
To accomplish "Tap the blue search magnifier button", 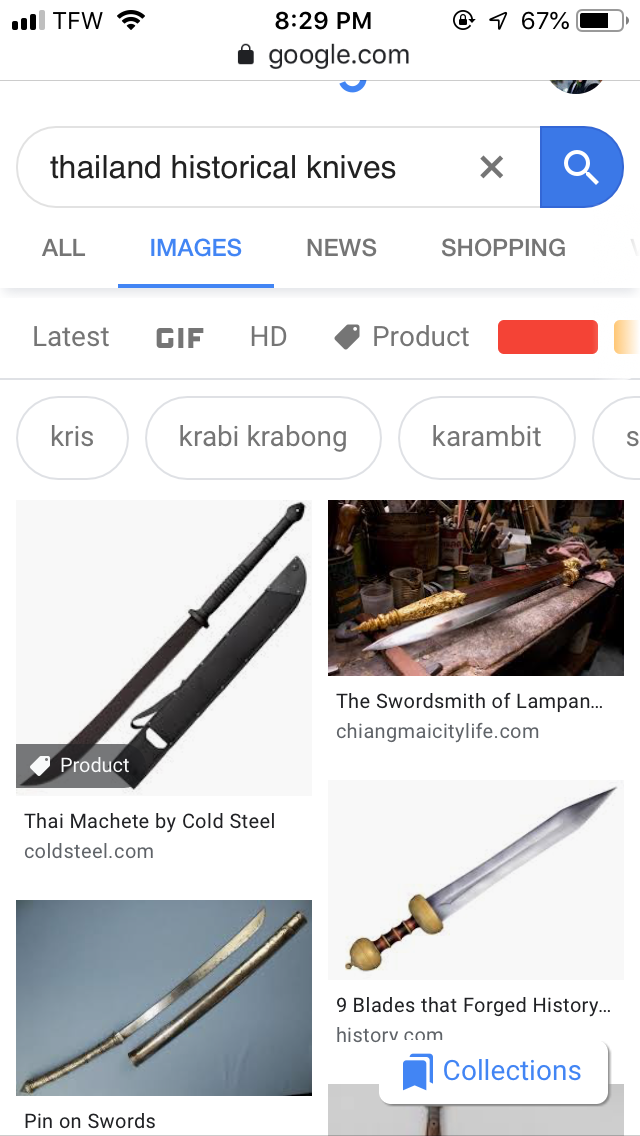I will (581, 167).
